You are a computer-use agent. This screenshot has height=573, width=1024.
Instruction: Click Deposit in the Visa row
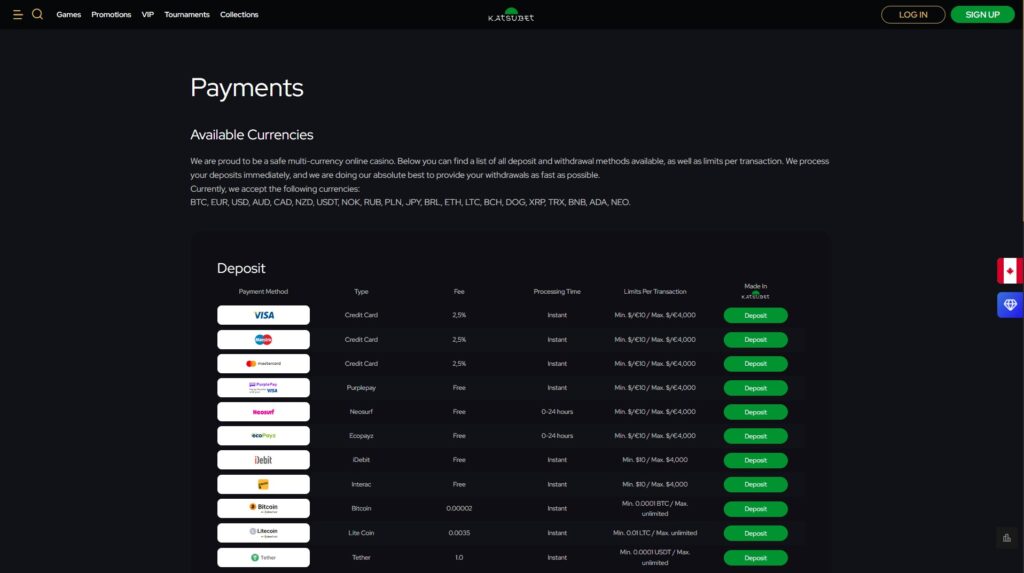756,316
